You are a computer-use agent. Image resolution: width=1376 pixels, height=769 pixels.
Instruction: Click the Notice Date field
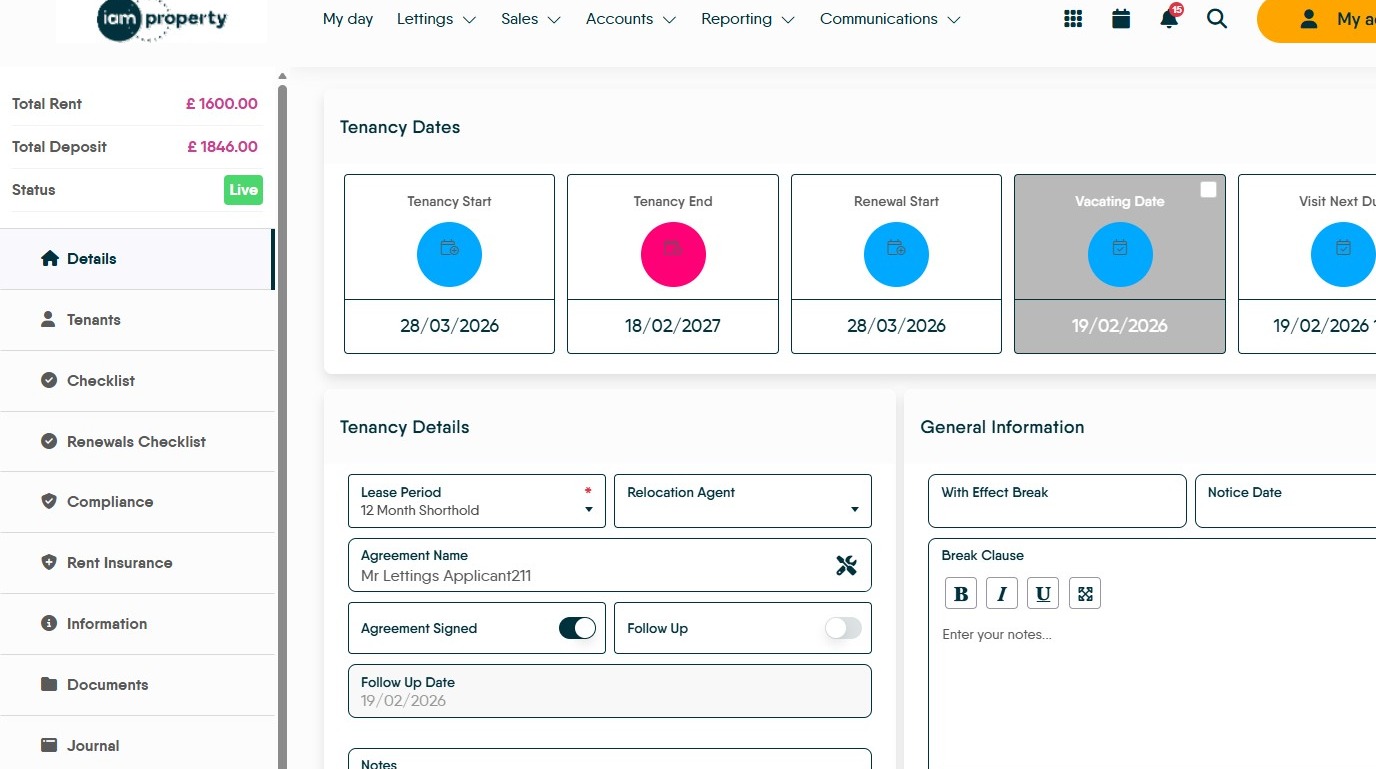tap(1285, 501)
